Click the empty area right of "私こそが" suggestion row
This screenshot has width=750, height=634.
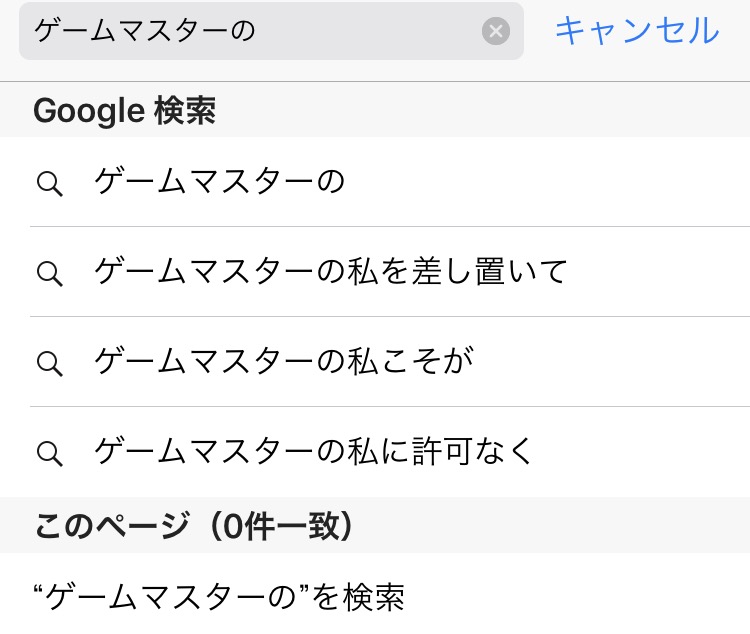(620, 362)
